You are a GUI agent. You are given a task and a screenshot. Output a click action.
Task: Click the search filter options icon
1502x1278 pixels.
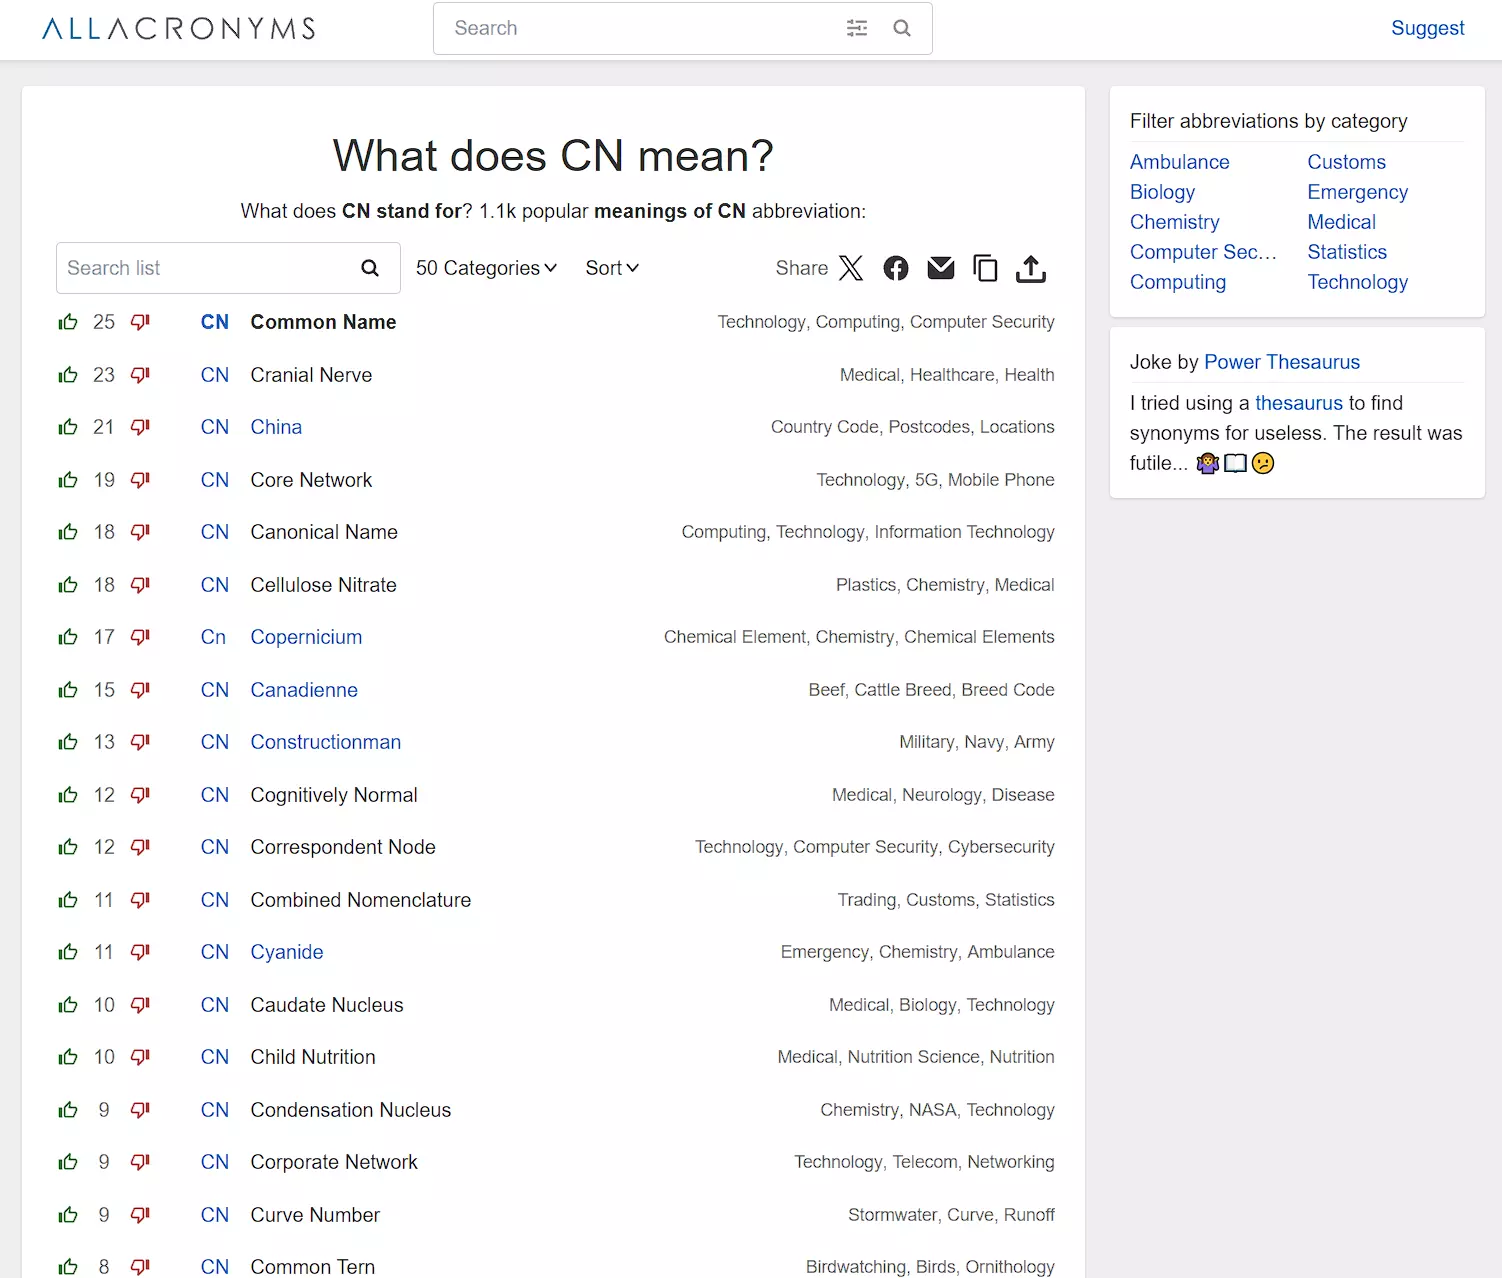[857, 28]
